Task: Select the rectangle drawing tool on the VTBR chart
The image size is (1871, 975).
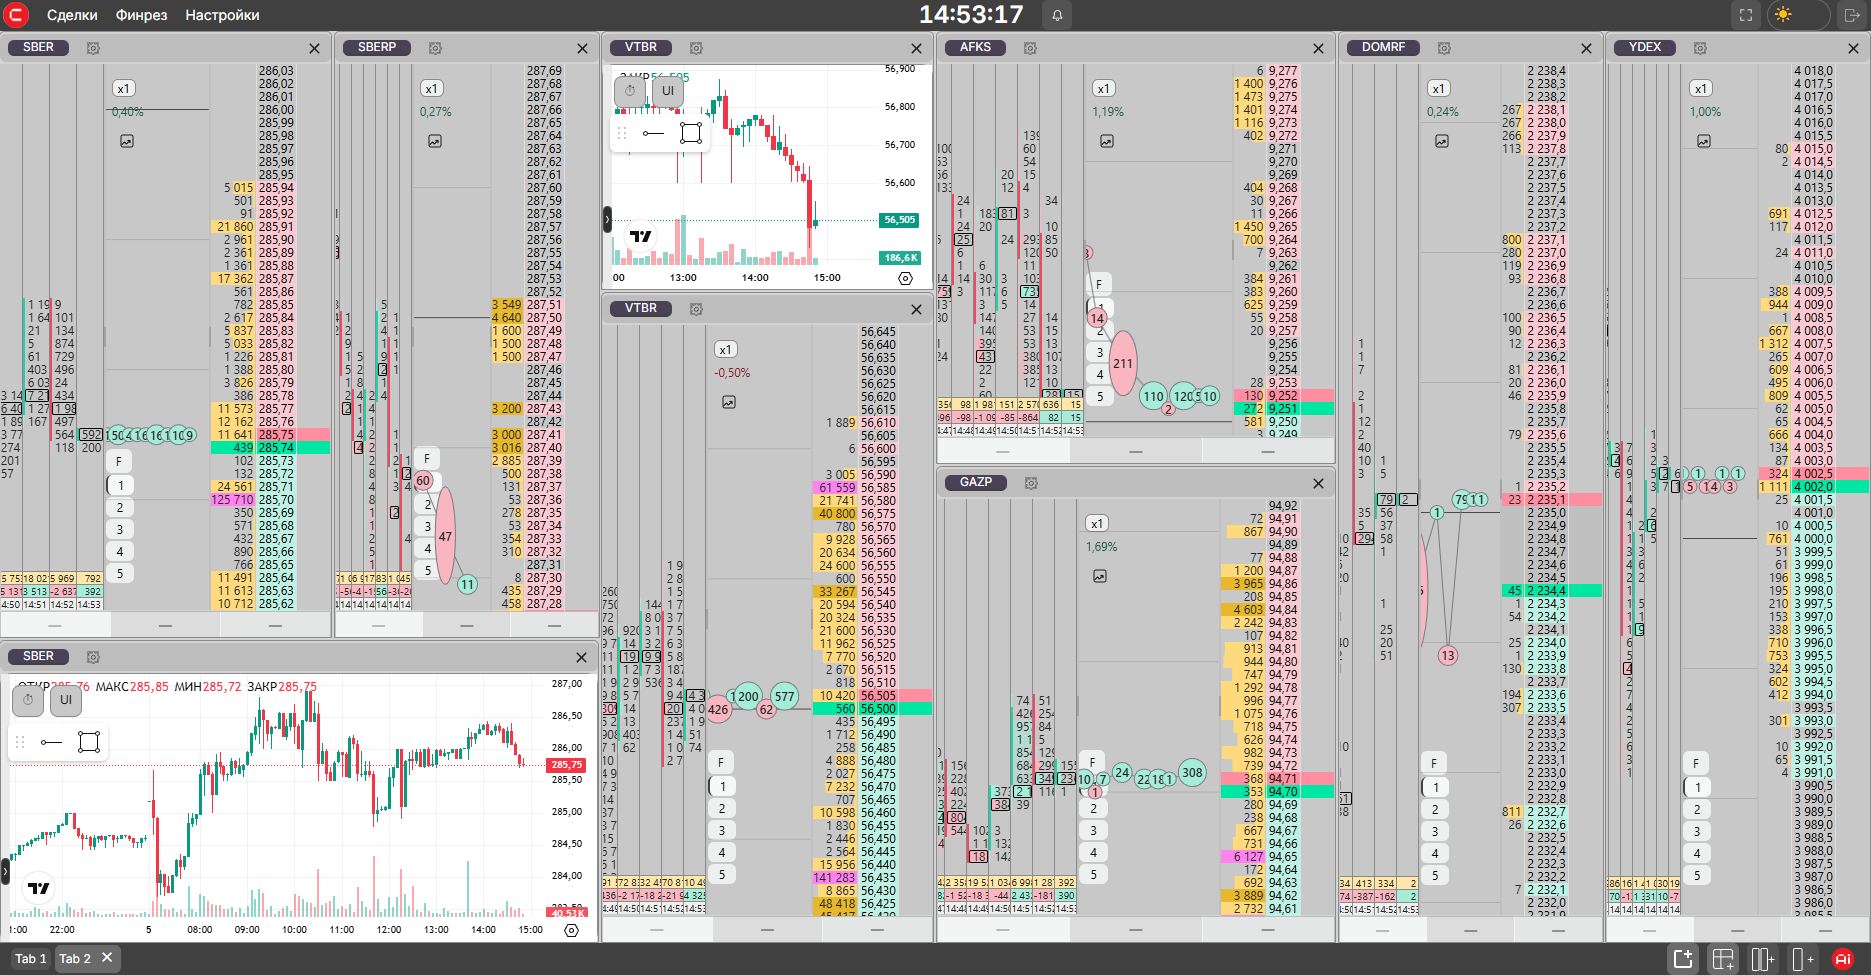Action: coord(690,133)
